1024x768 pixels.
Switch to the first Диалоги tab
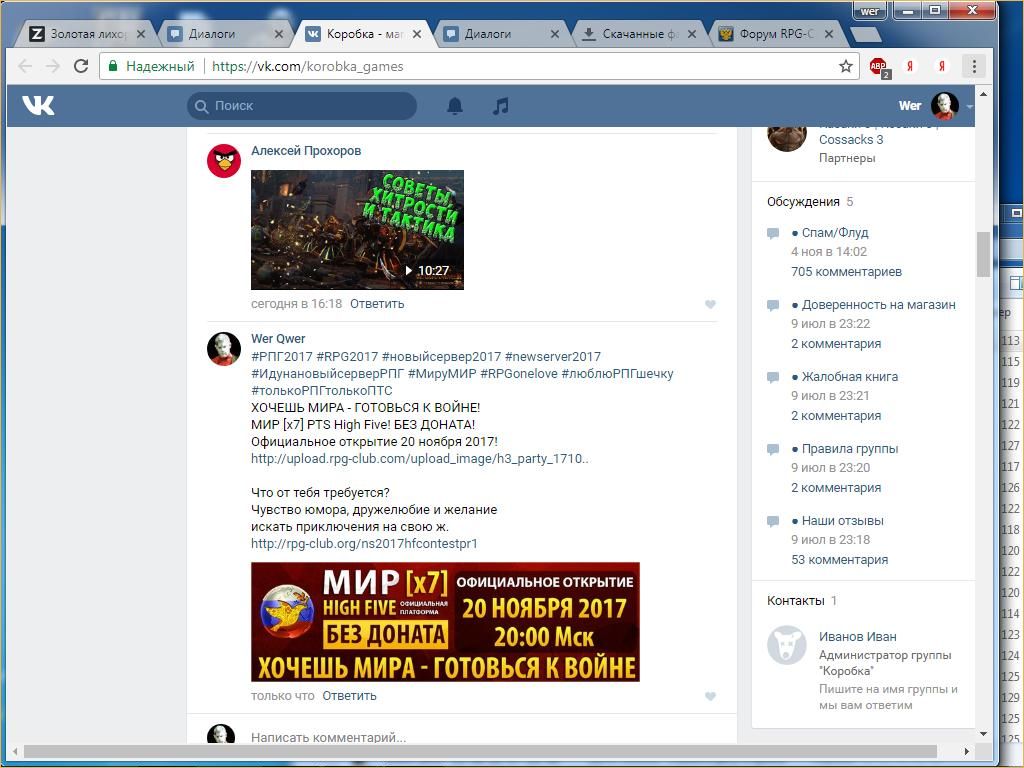(x=223, y=34)
